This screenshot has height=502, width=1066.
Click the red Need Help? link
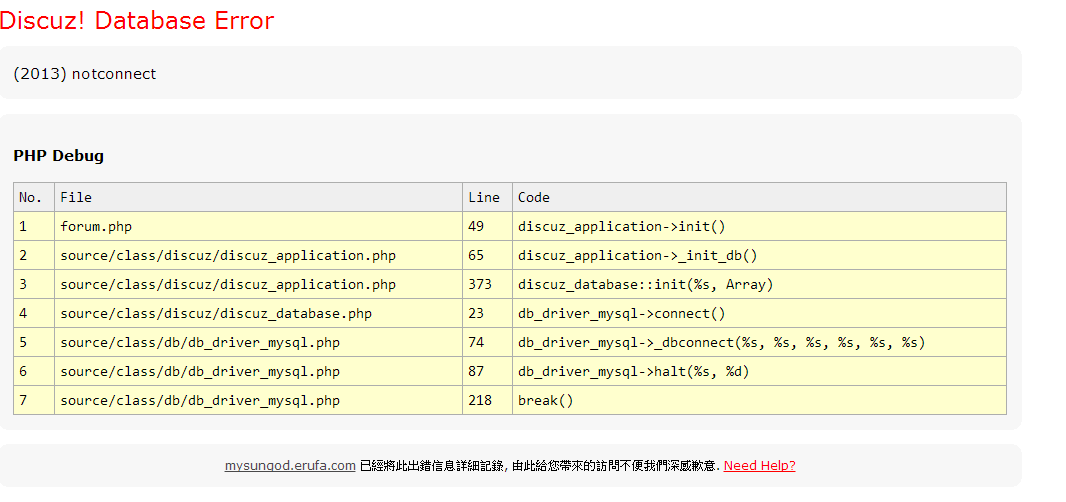pos(759,466)
